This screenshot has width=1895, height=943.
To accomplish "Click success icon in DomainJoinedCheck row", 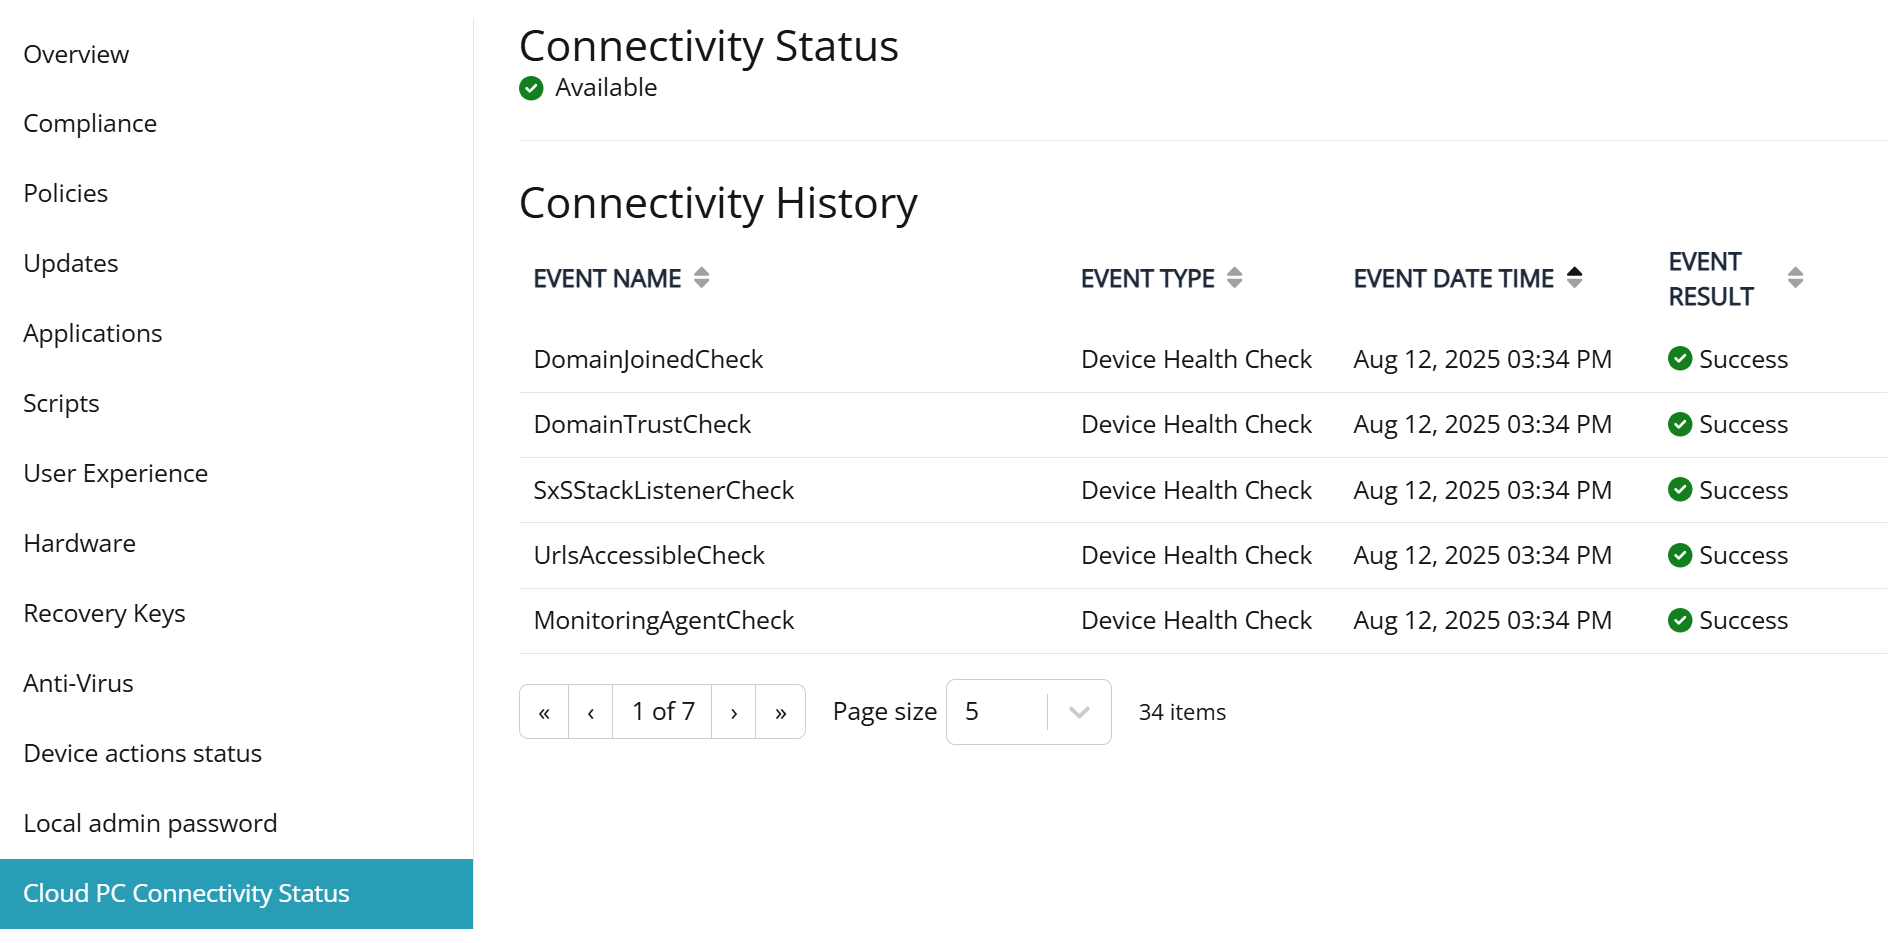I will pyautogui.click(x=1680, y=359).
